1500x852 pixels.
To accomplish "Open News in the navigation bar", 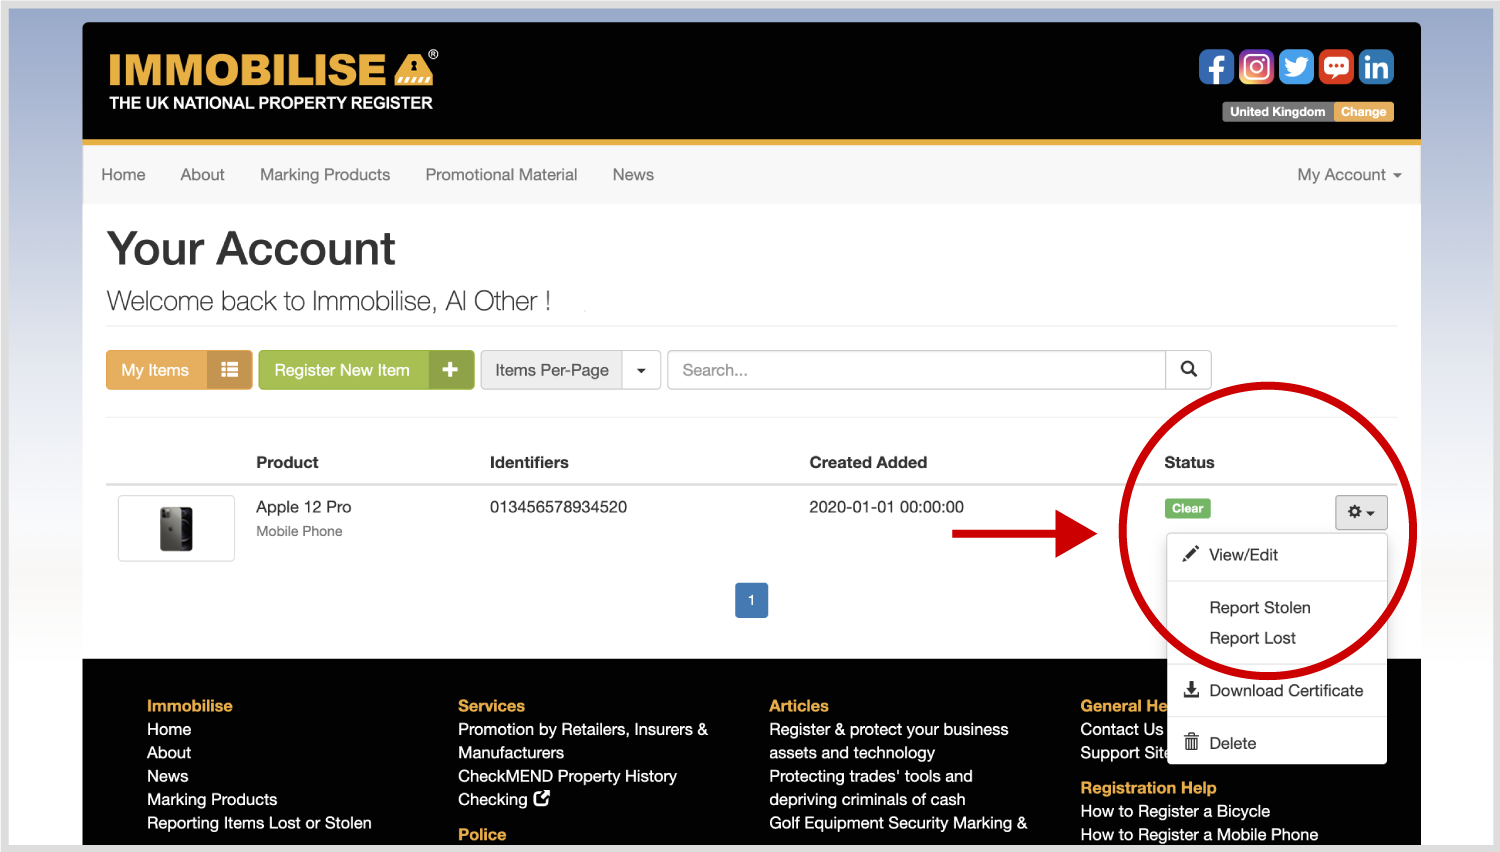I will coord(633,175).
